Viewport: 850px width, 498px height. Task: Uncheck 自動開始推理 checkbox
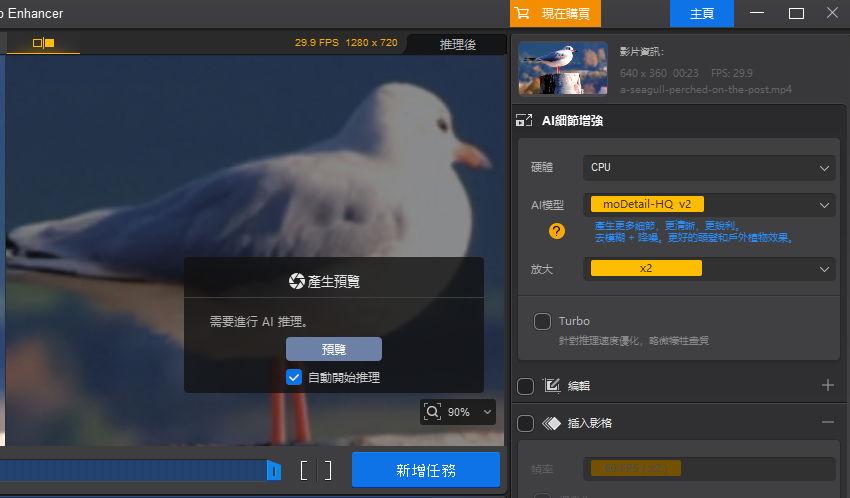point(294,377)
